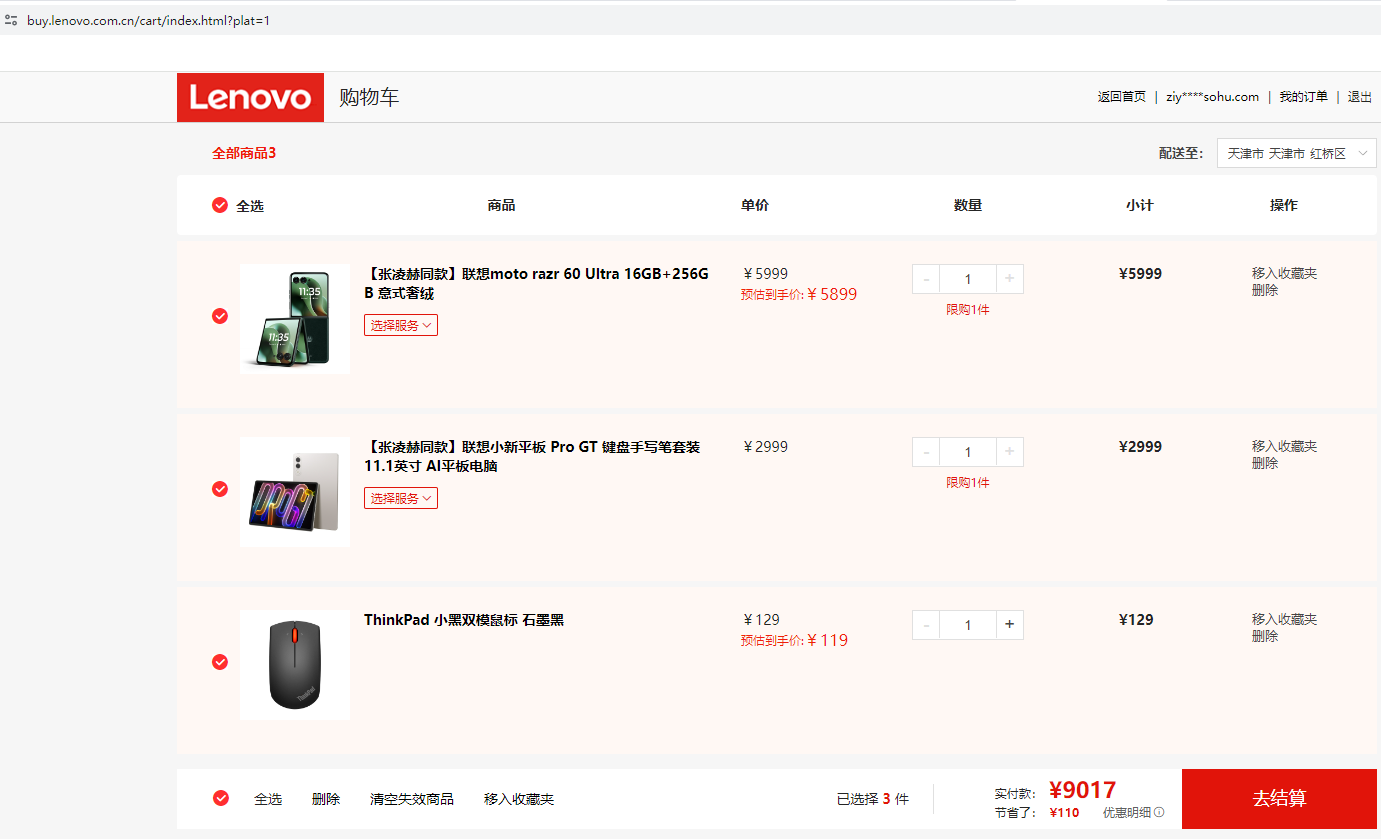Click the Lenovo logo

[250, 97]
